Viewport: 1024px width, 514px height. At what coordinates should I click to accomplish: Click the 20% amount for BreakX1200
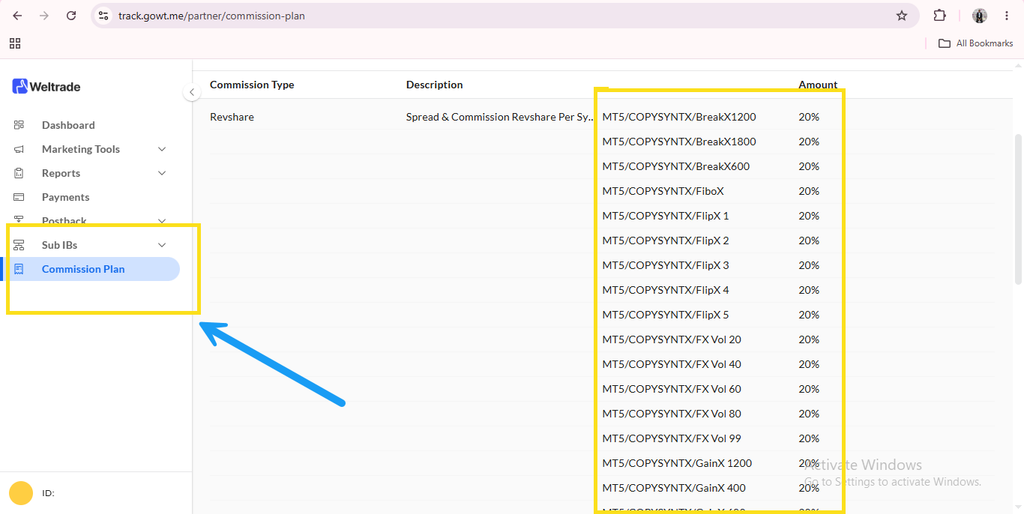tap(808, 117)
